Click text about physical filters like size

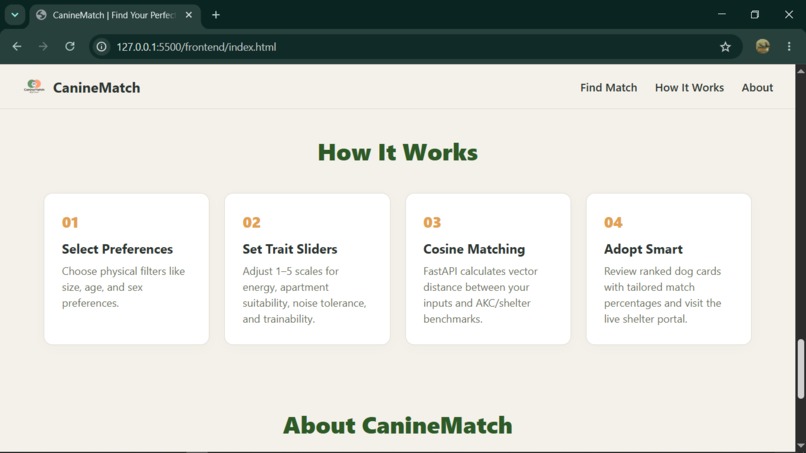(x=123, y=287)
